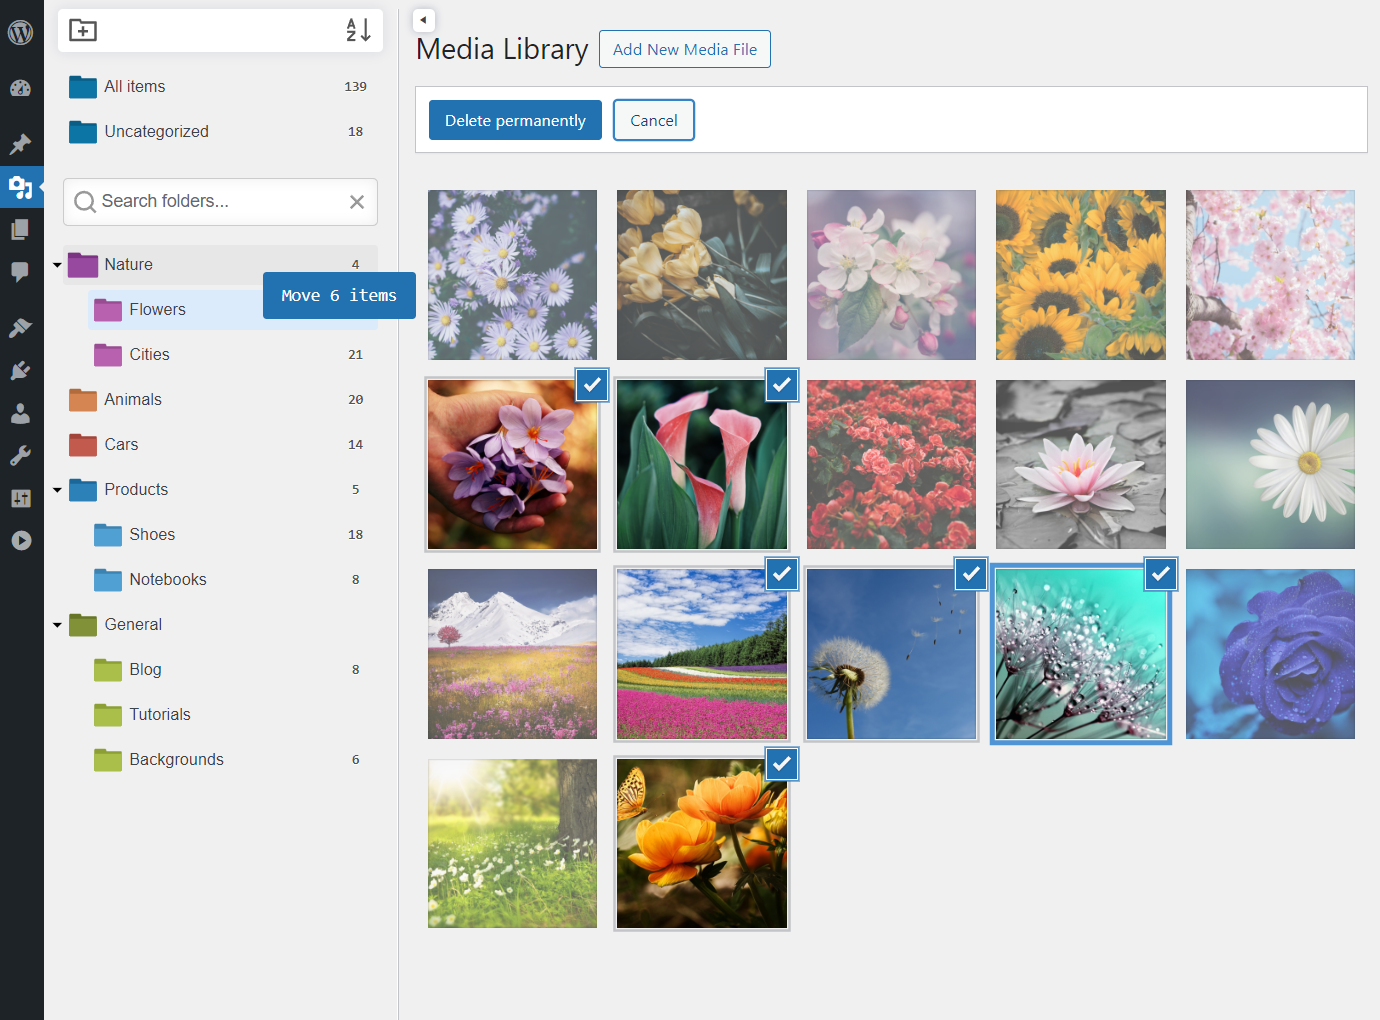Image resolution: width=1380 pixels, height=1020 pixels.
Task: Open the Settings sliders icon
Action: (x=20, y=498)
